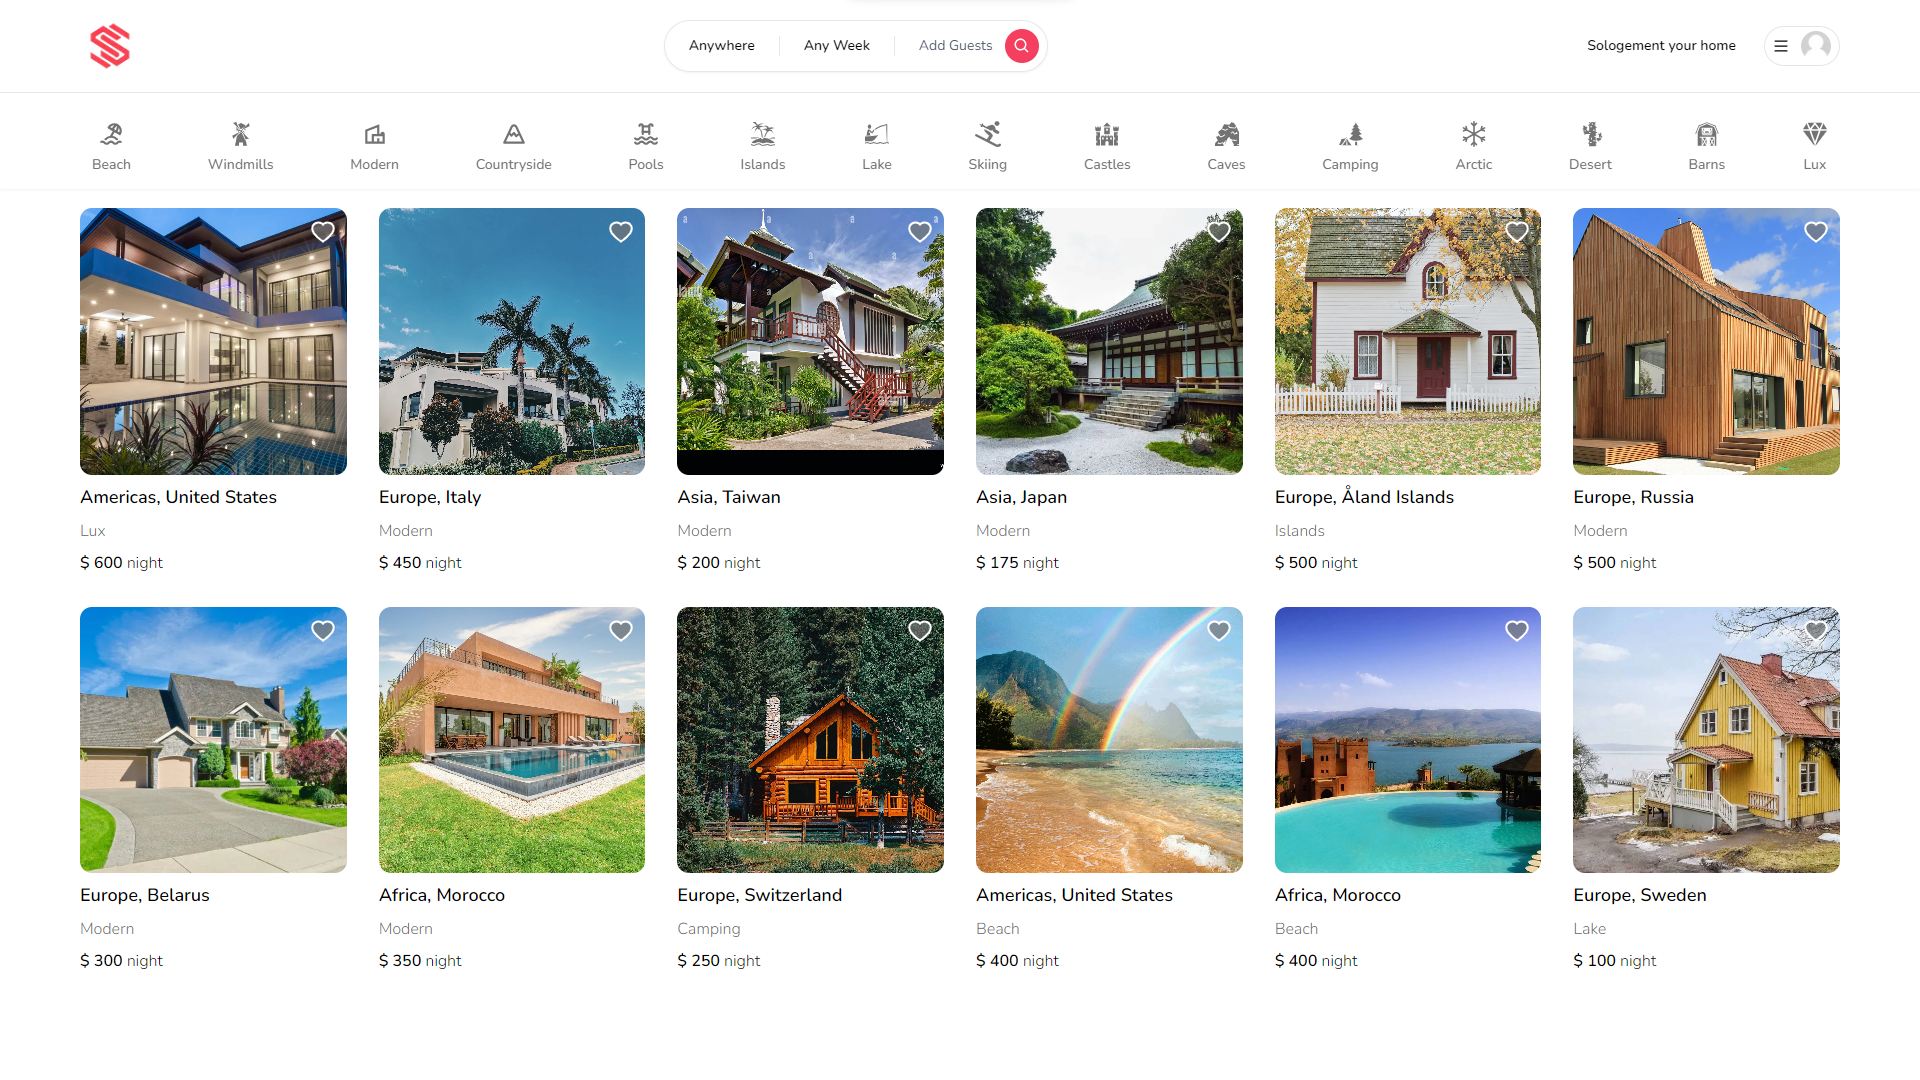The height and width of the screenshot is (1080, 1920).
Task: Click Add Guests in search bar
Action: pyautogui.click(x=954, y=46)
